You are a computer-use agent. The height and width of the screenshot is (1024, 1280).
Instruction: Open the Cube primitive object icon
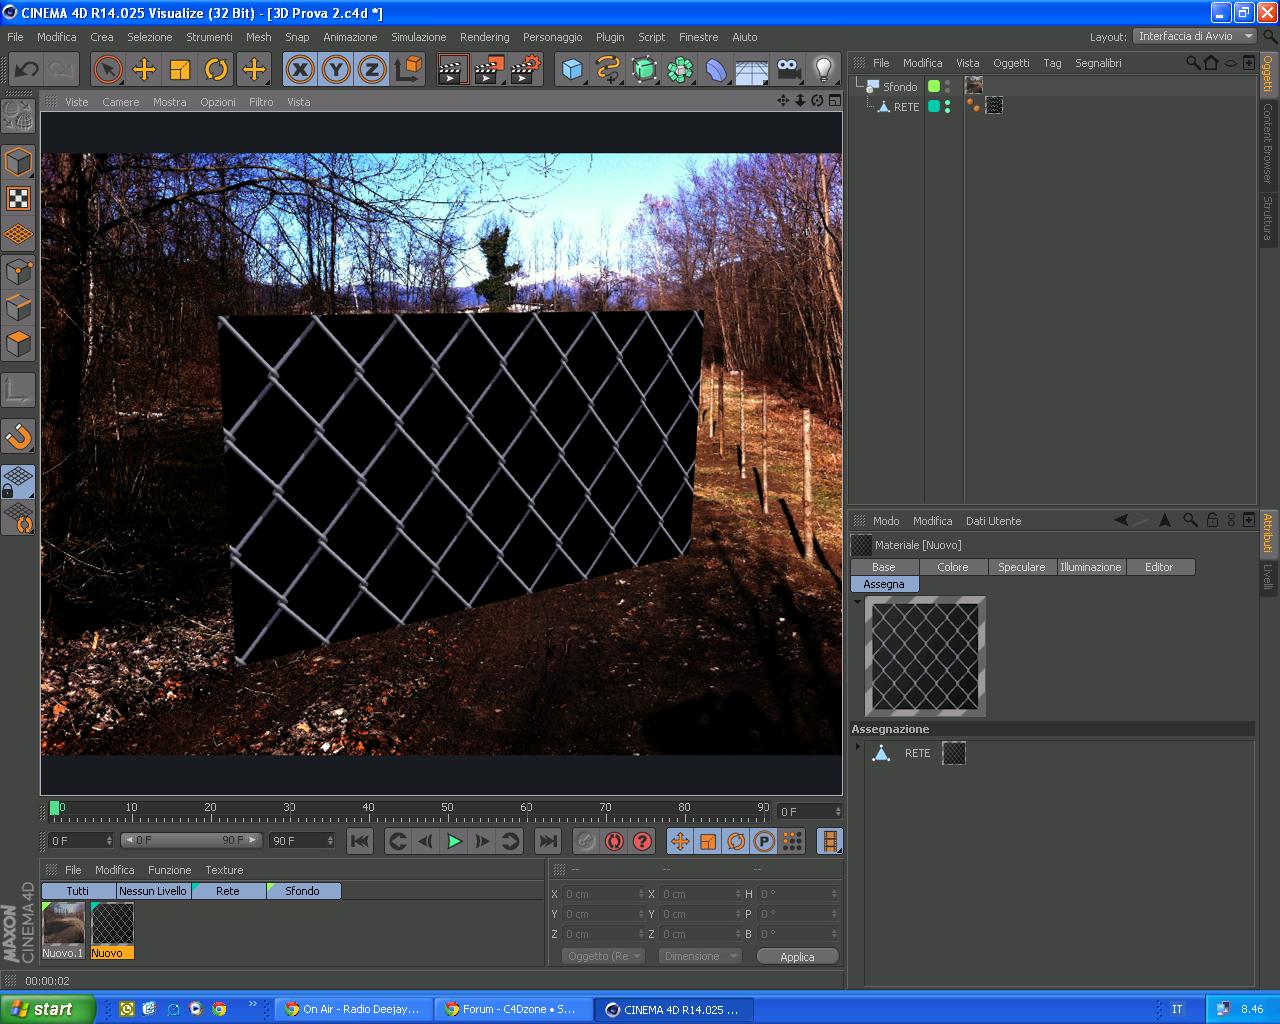[572, 69]
